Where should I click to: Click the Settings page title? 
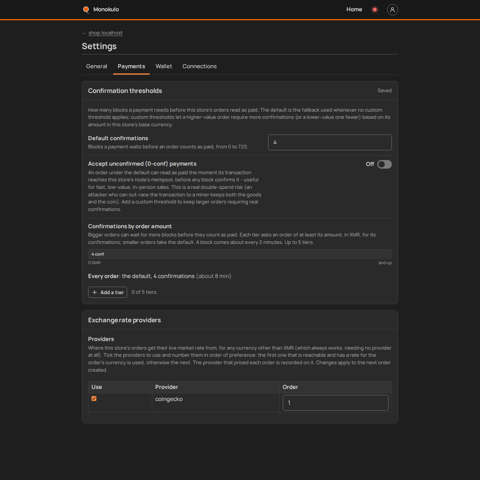click(x=99, y=46)
